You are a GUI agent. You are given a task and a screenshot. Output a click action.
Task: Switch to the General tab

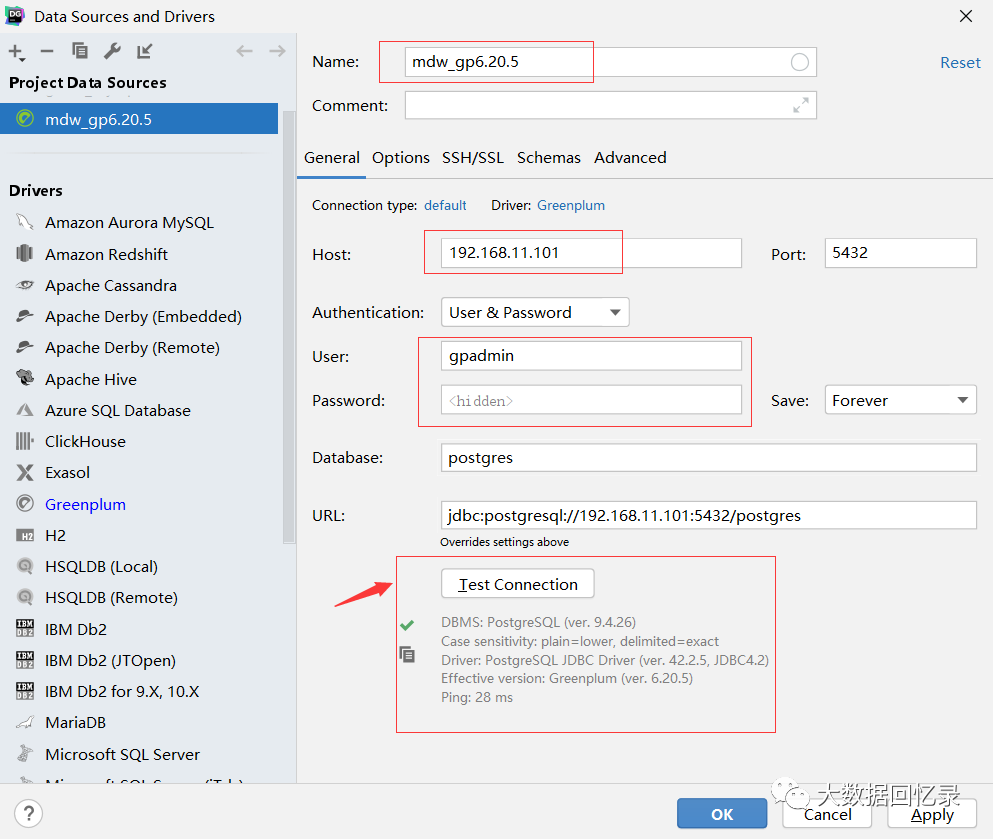coord(331,158)
